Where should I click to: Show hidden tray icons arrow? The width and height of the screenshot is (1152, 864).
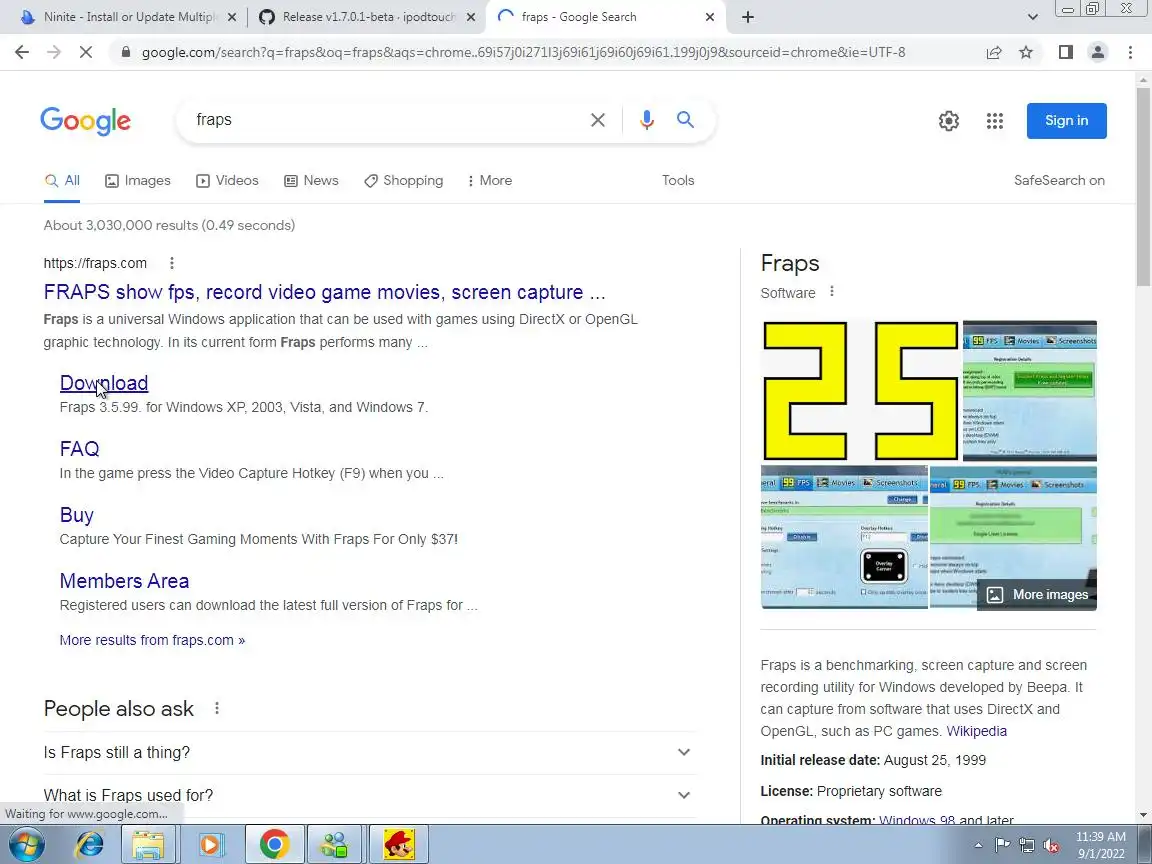click(978, 846)
